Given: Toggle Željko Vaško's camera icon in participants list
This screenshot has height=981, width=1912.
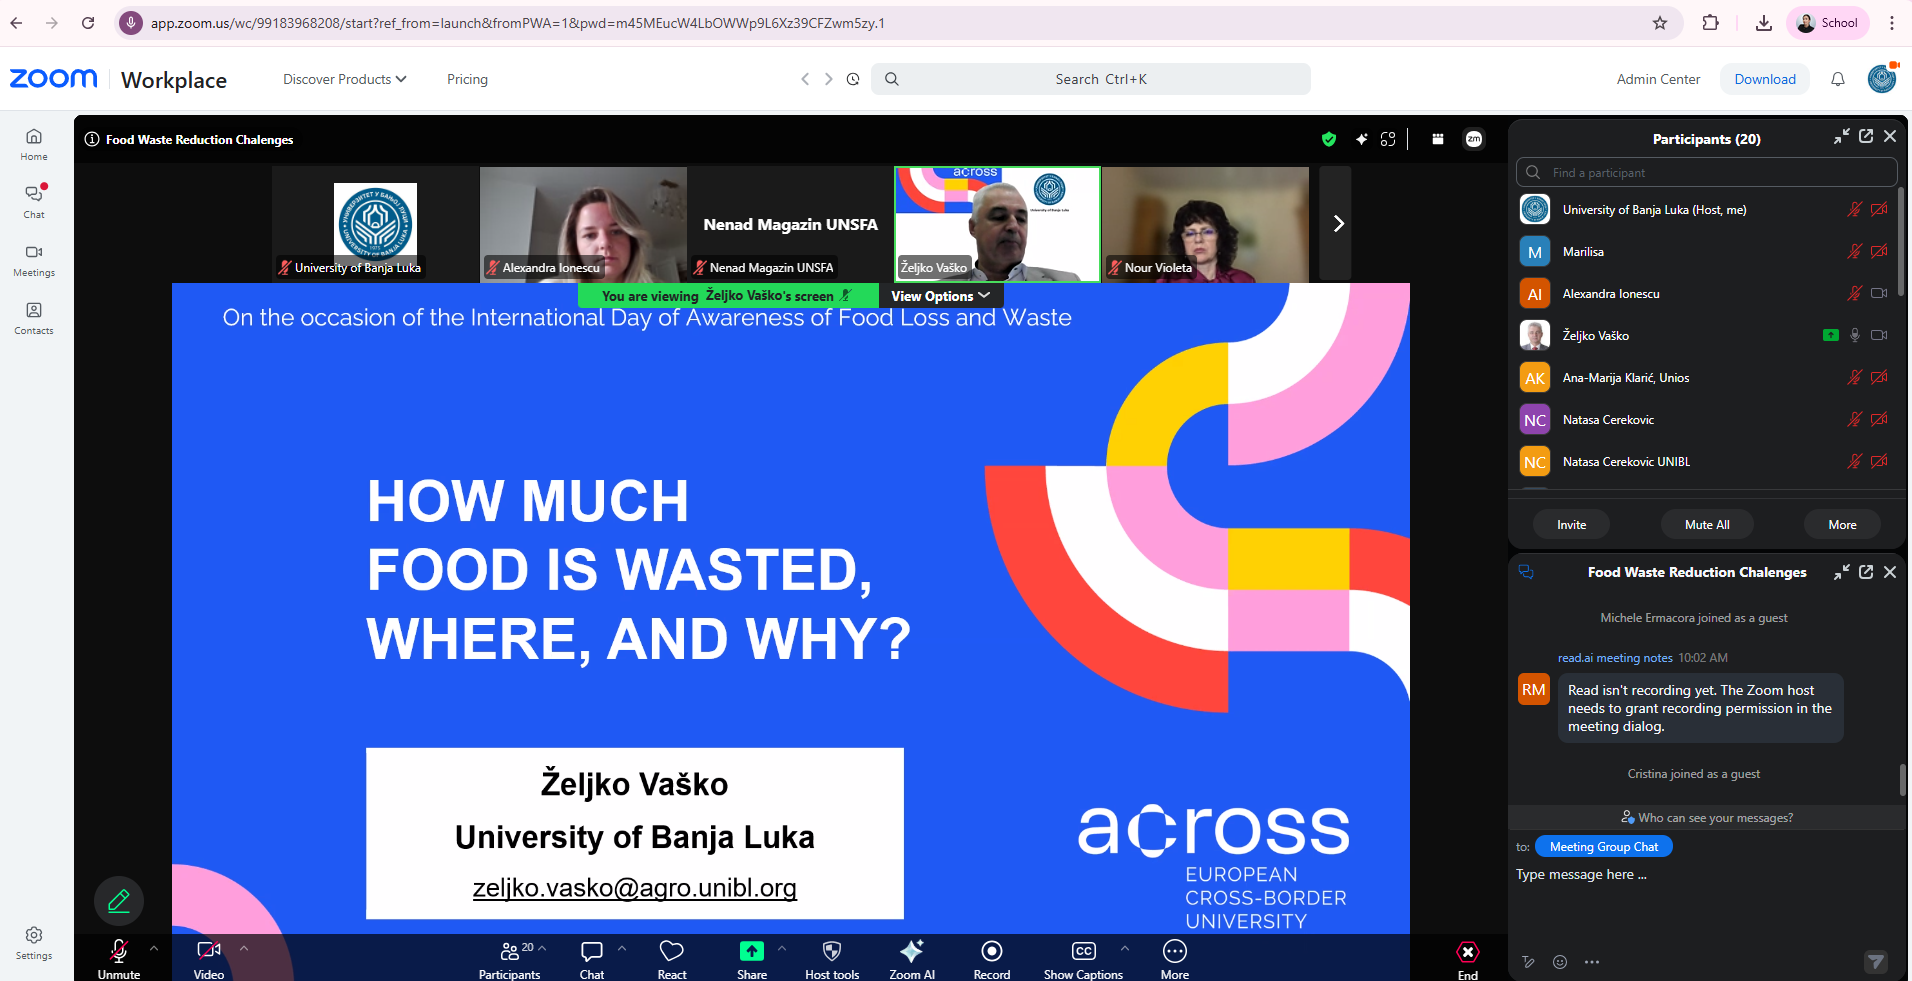Looking at the screenshot, I should [x=1880, y=336].
